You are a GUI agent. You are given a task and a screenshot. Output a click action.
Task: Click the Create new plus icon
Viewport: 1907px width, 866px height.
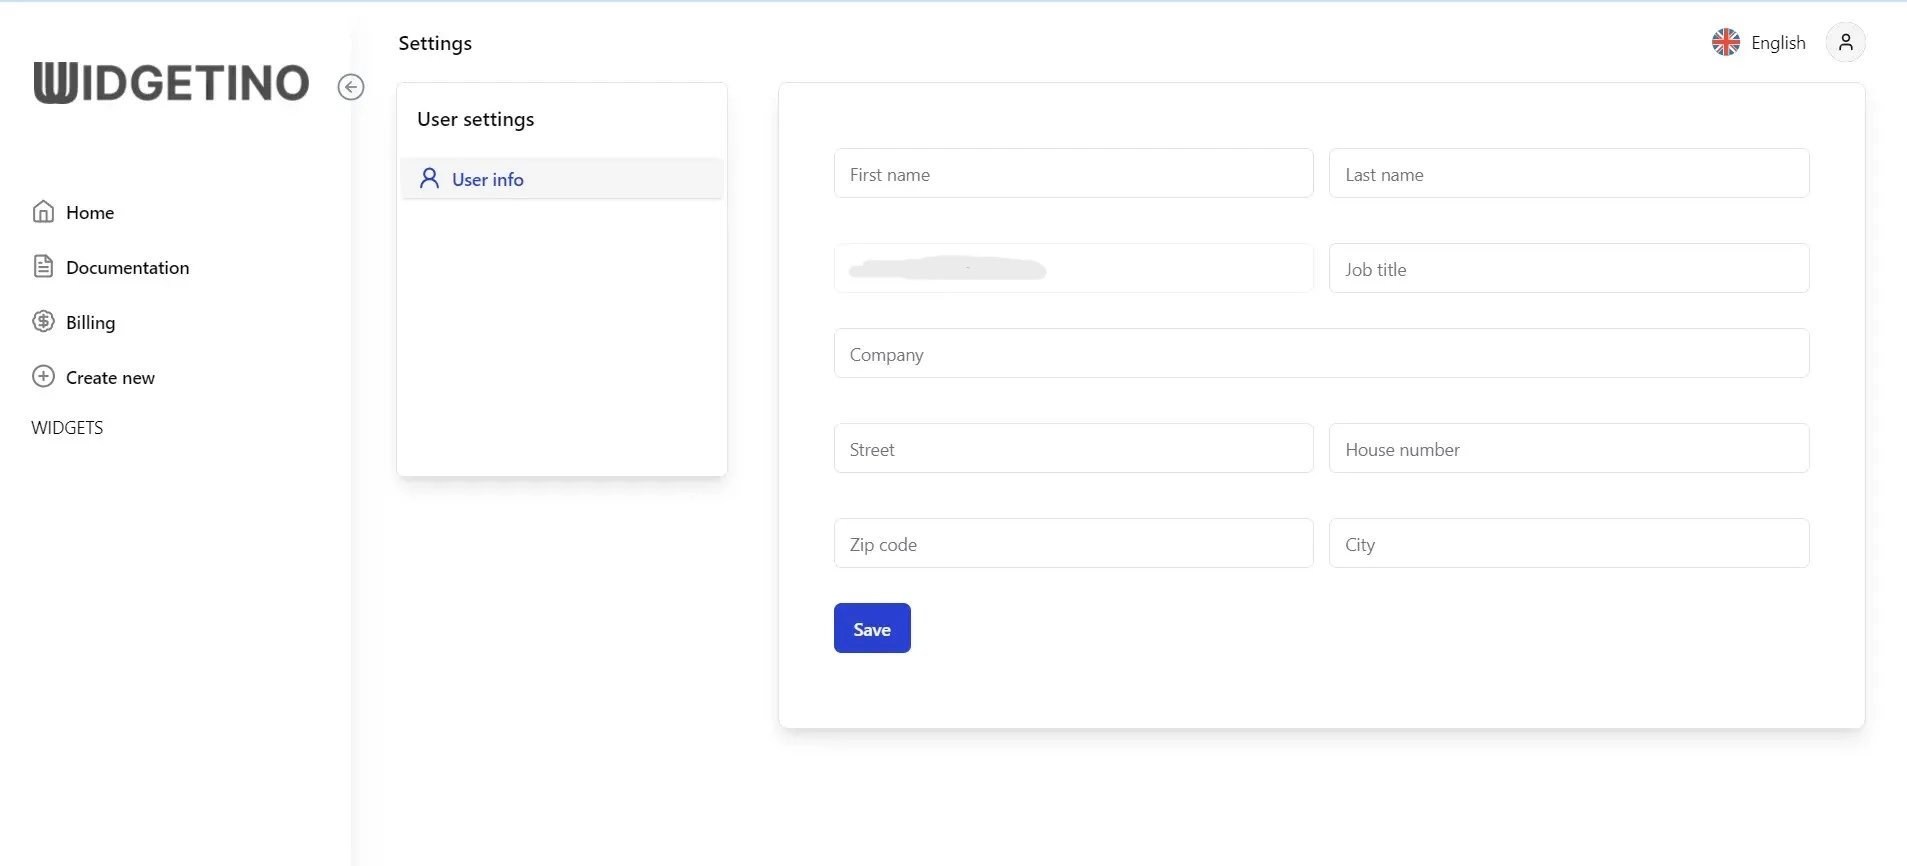tap(43, 377)
